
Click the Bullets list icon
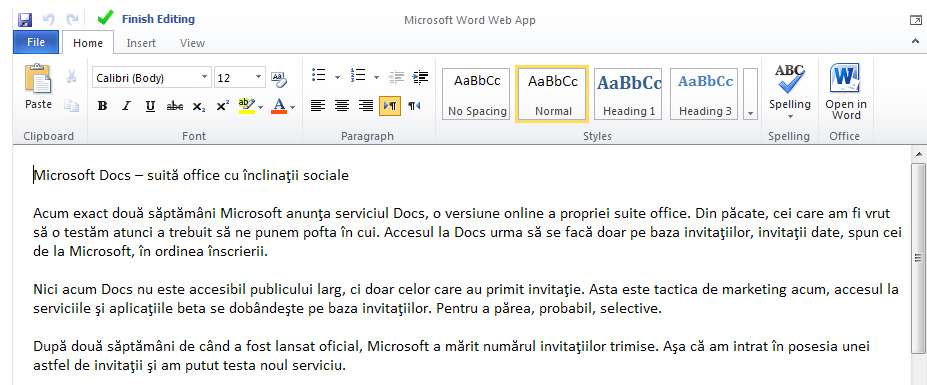(x=319, y=76)
